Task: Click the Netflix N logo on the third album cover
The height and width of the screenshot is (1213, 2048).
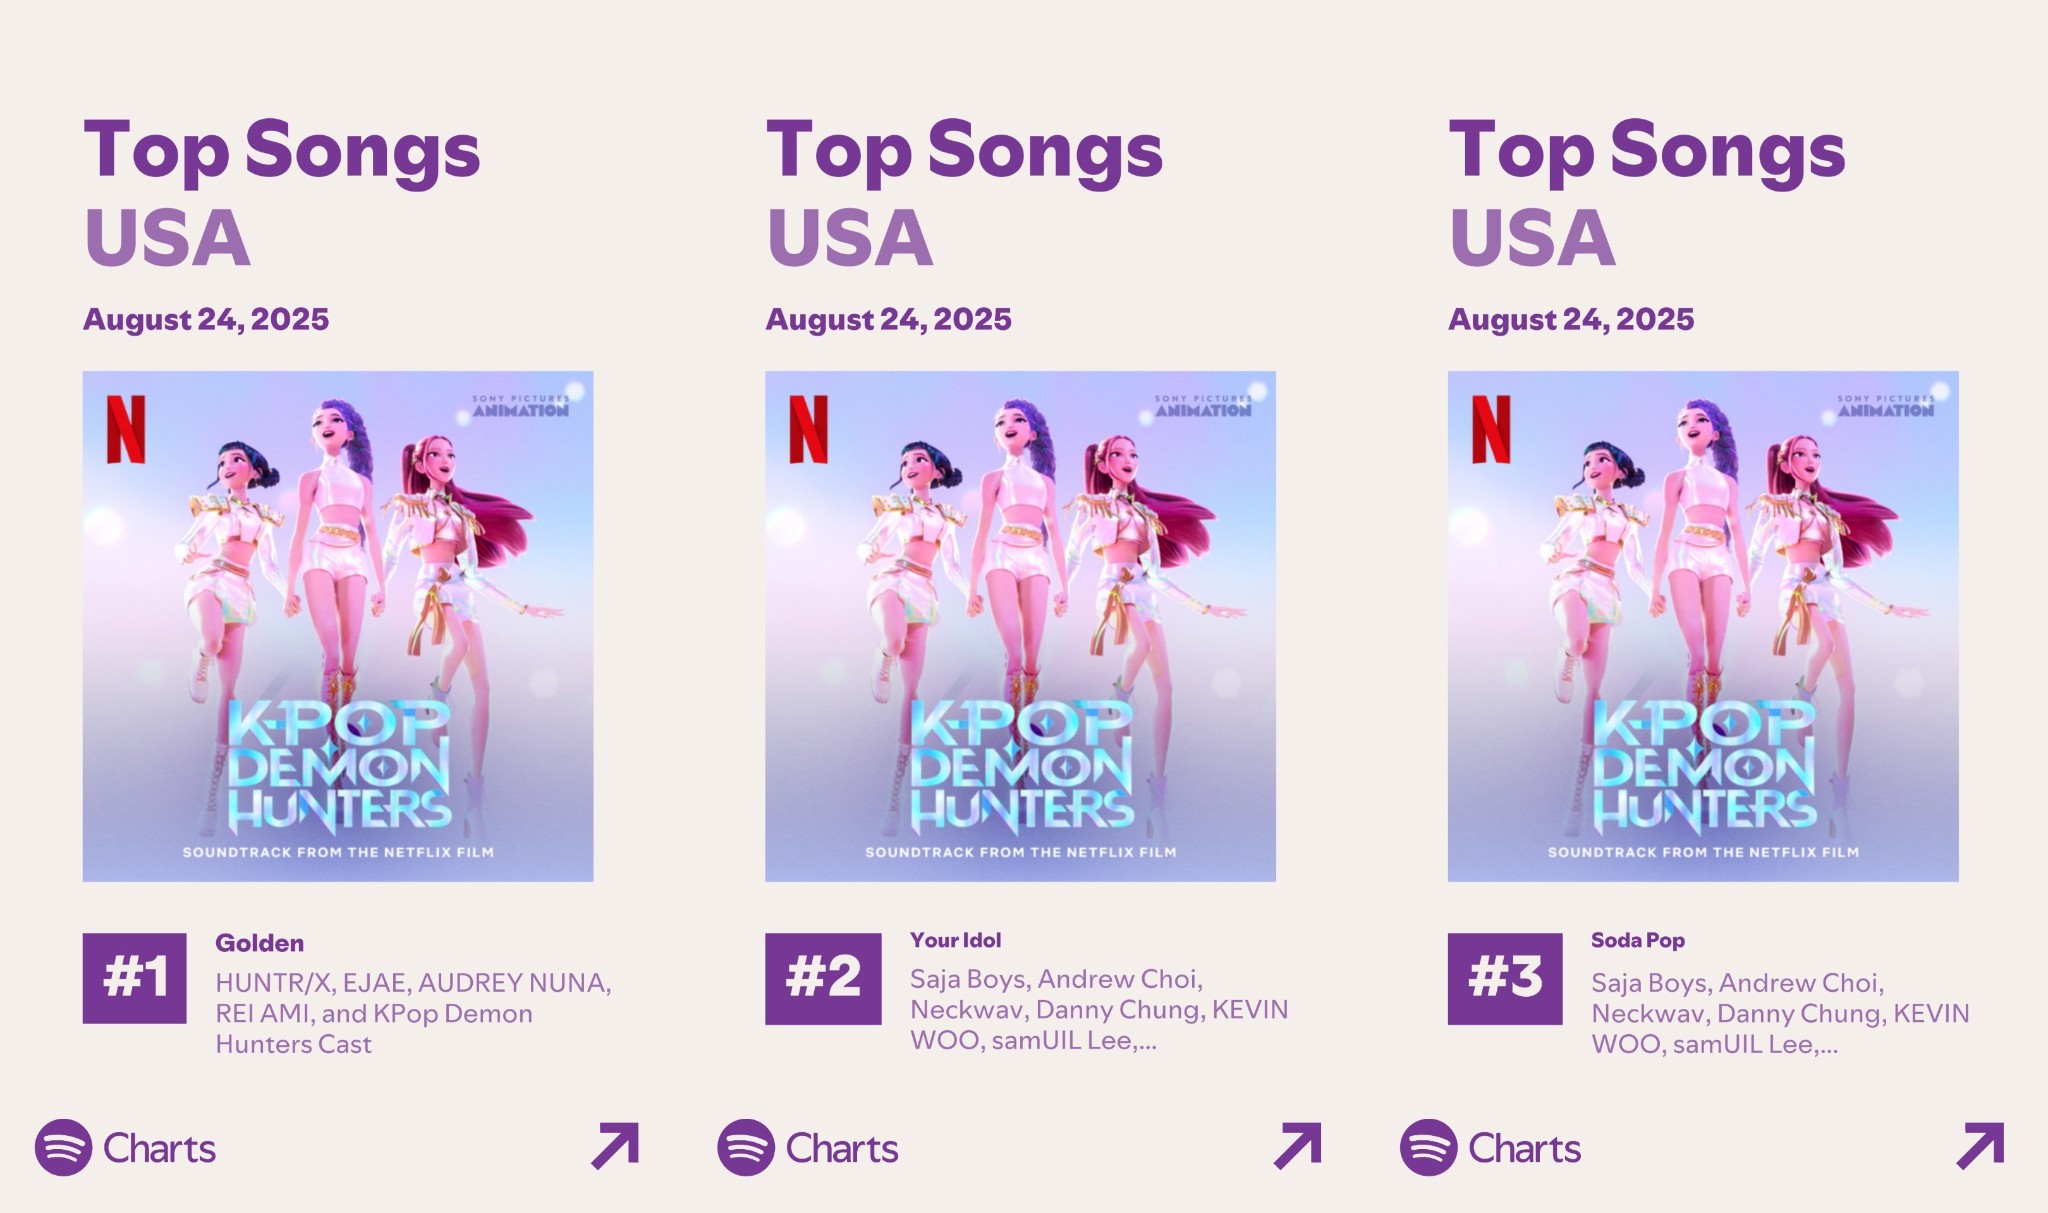Action: point(1491,429)
